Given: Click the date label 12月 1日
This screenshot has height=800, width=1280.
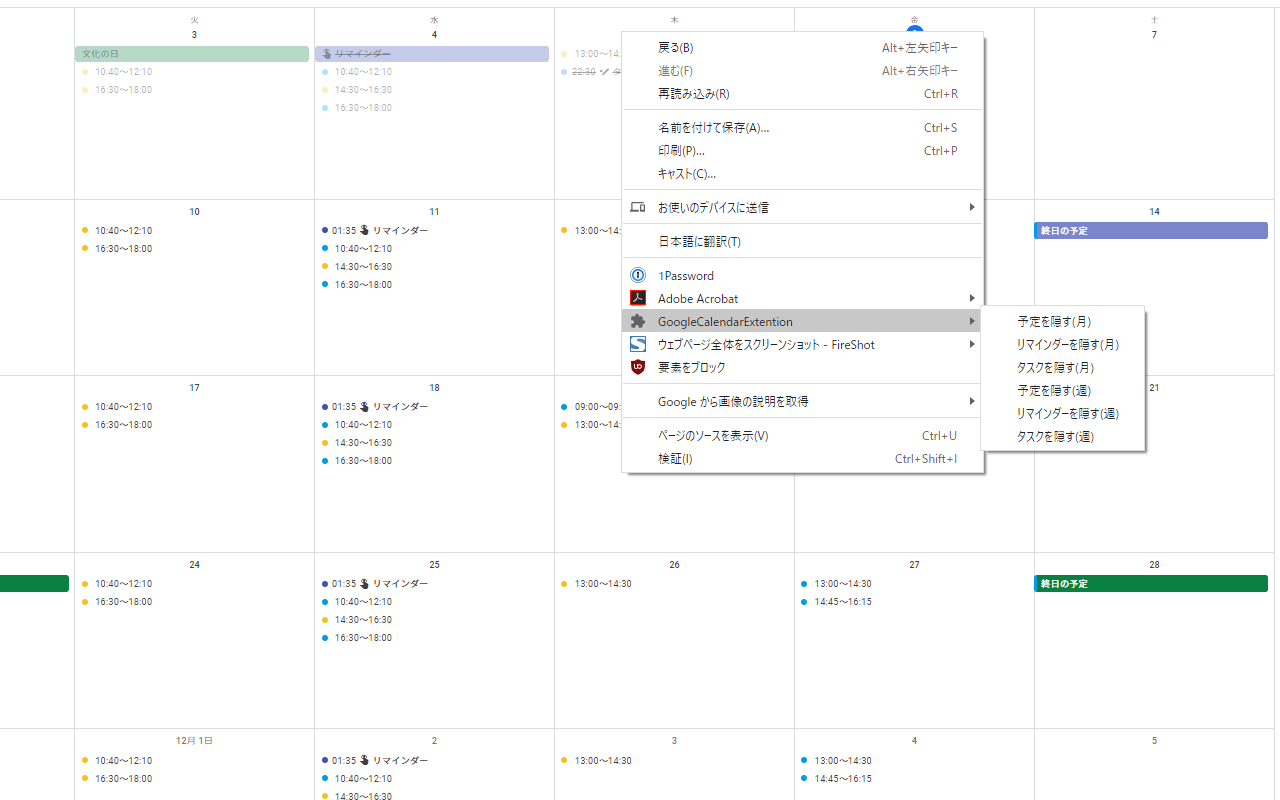Looking at the screenshot, I should point(194,741).
